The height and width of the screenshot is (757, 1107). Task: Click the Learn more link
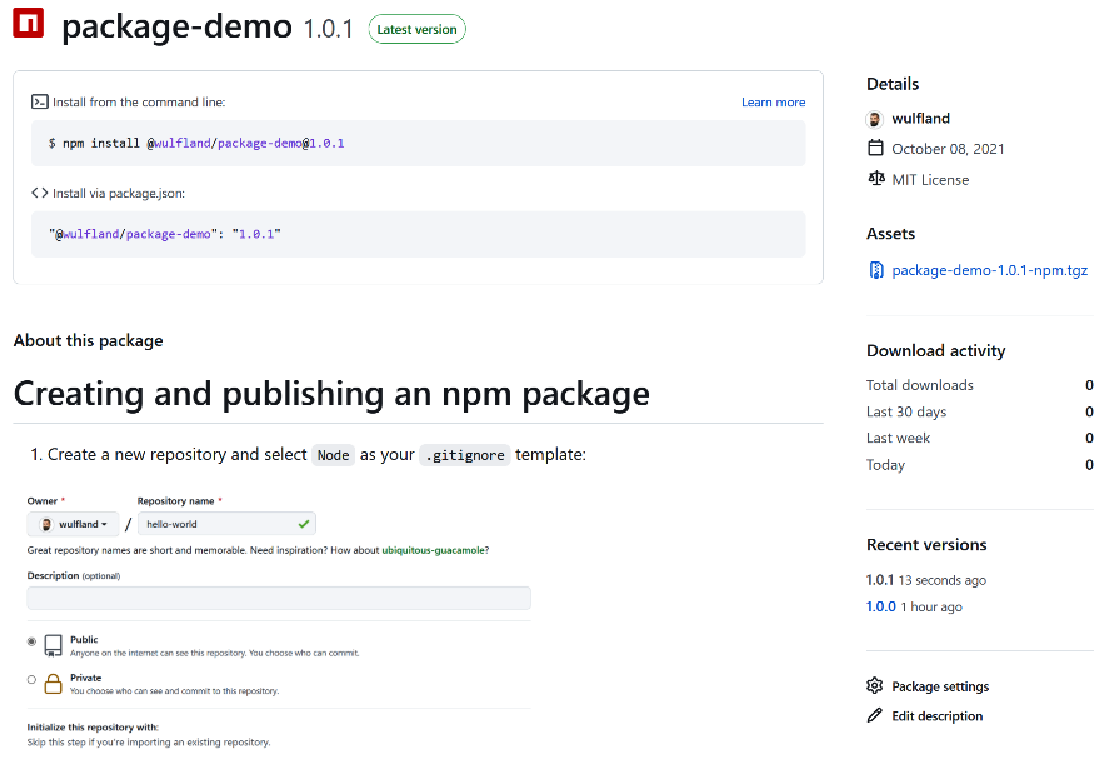click(x=773, y=102)
